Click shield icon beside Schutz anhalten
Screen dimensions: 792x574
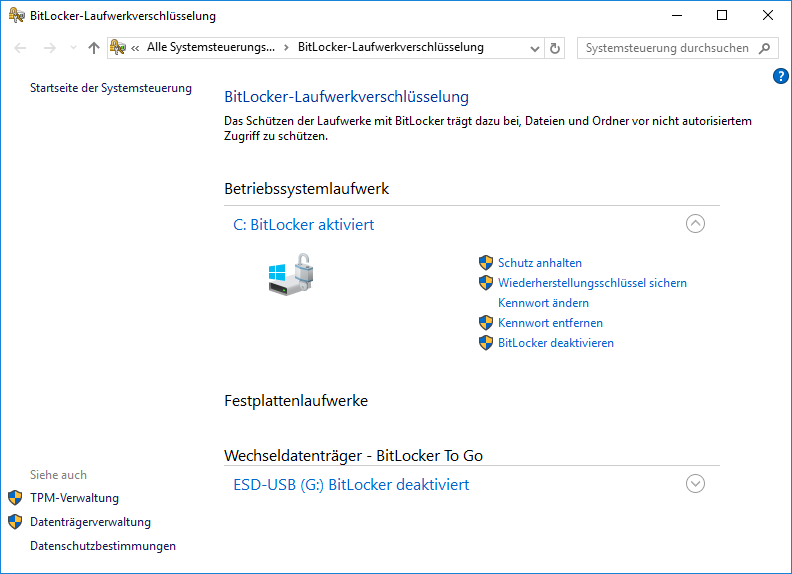[485, 263]
